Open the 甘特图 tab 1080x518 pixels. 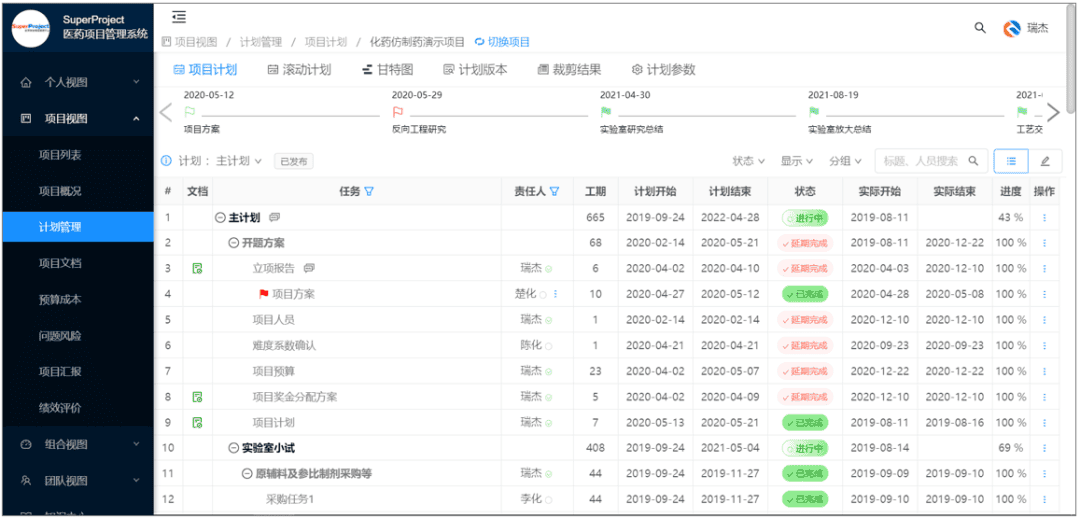[387, 70]
